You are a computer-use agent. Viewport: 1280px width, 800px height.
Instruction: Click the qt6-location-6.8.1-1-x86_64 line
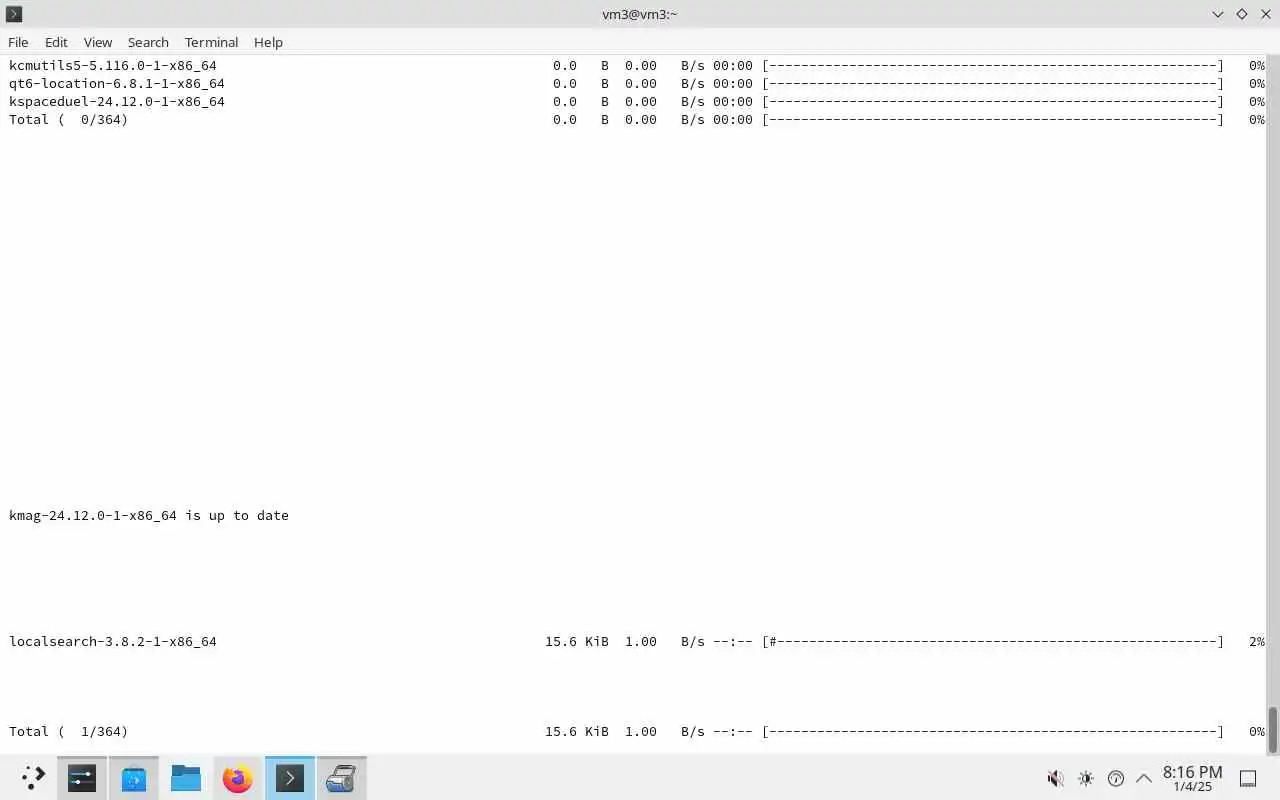(637, 84)
